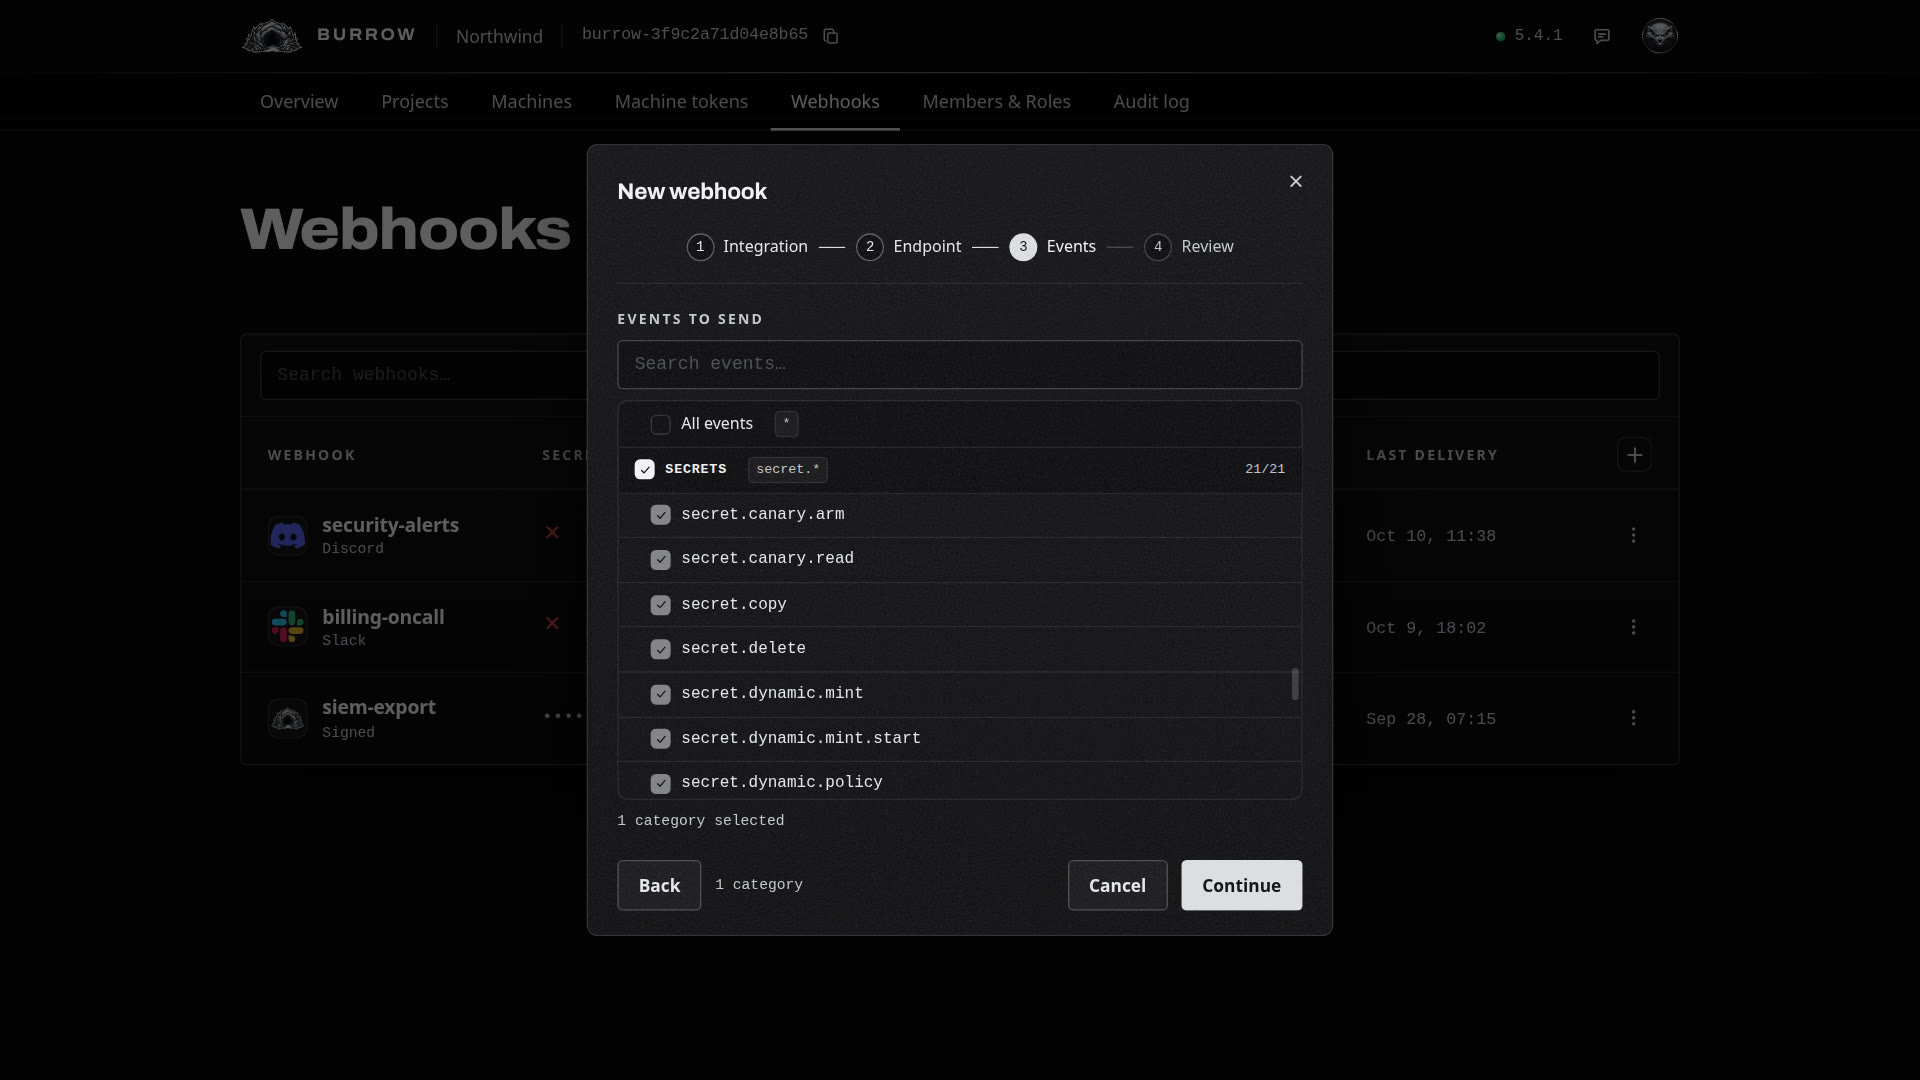Screen dimensions: 1920x1080
Task: Click red X in billing-oncall row
Action: point(552,623)
